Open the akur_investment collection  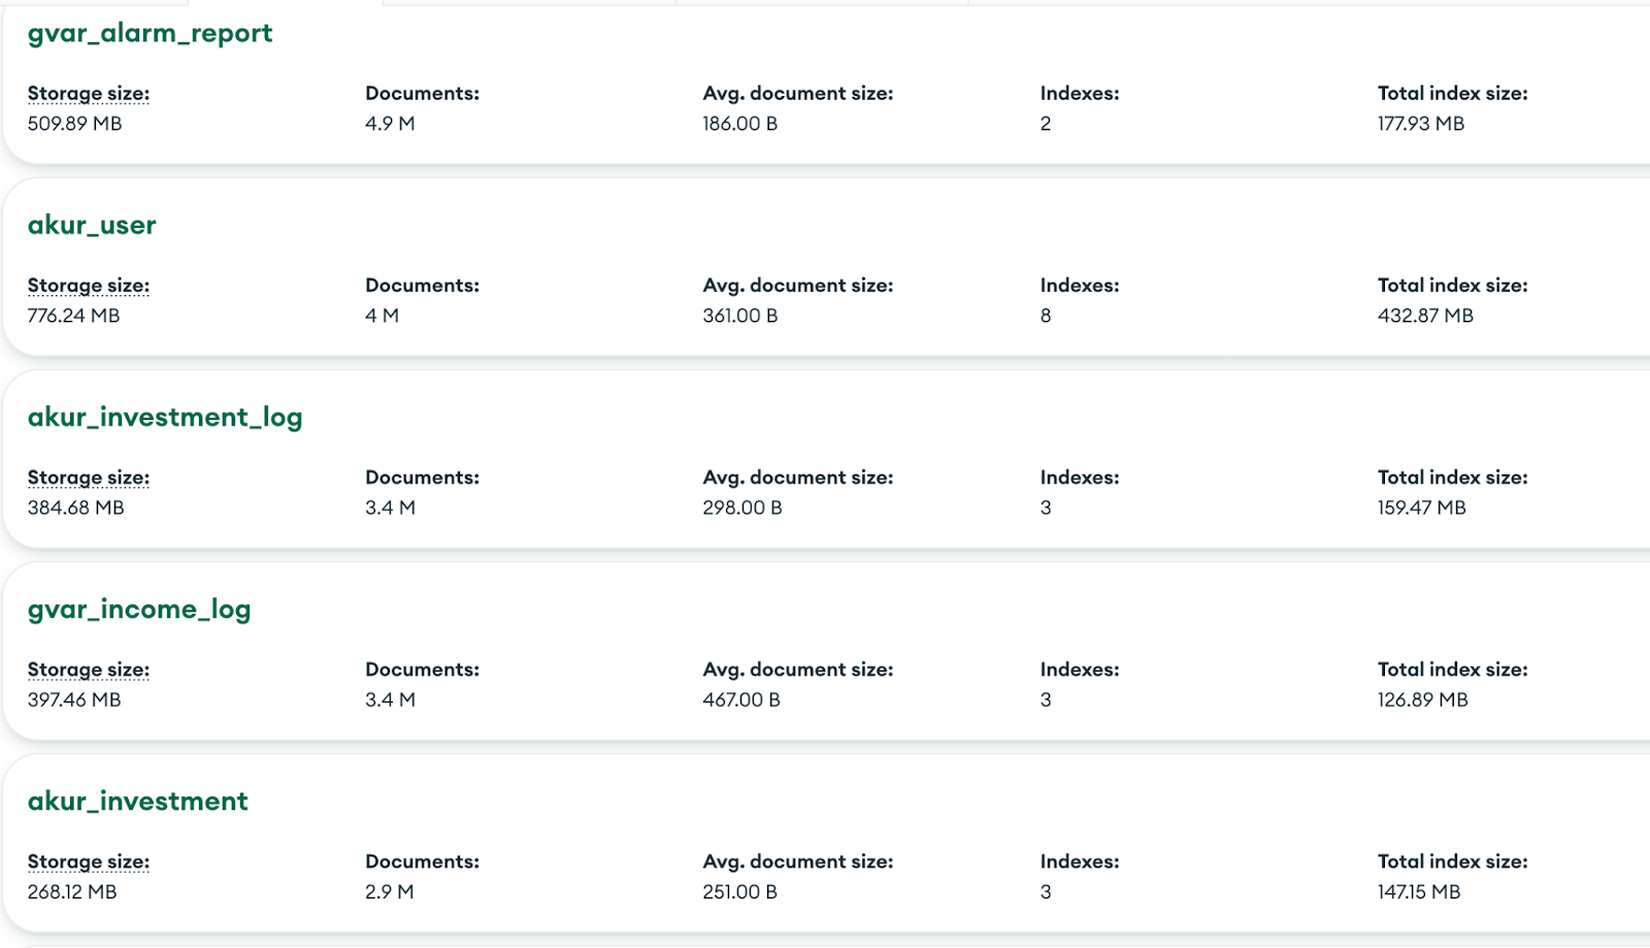click(138, 801)
